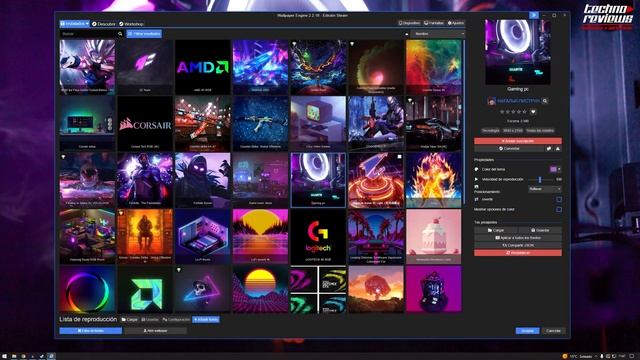Click the Abrir wallpaper button
640x360 pixels.
click(x=155, y=331)
